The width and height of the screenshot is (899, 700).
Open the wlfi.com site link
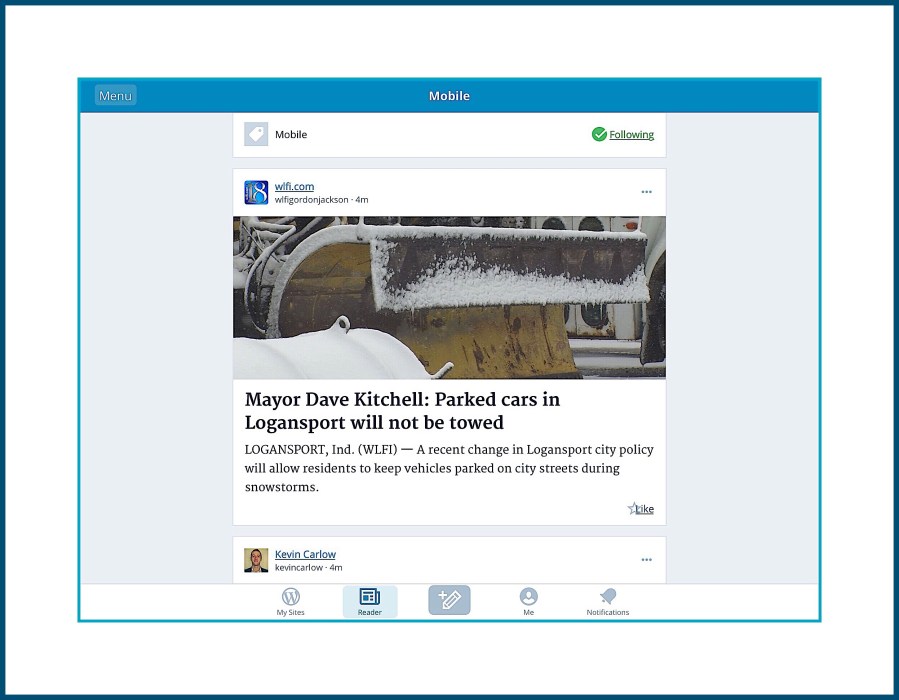pos(294,186)
